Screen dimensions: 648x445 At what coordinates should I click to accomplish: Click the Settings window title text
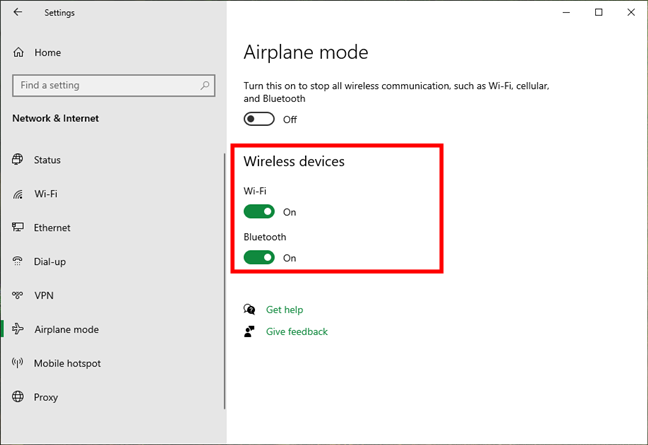click(60, 13)
